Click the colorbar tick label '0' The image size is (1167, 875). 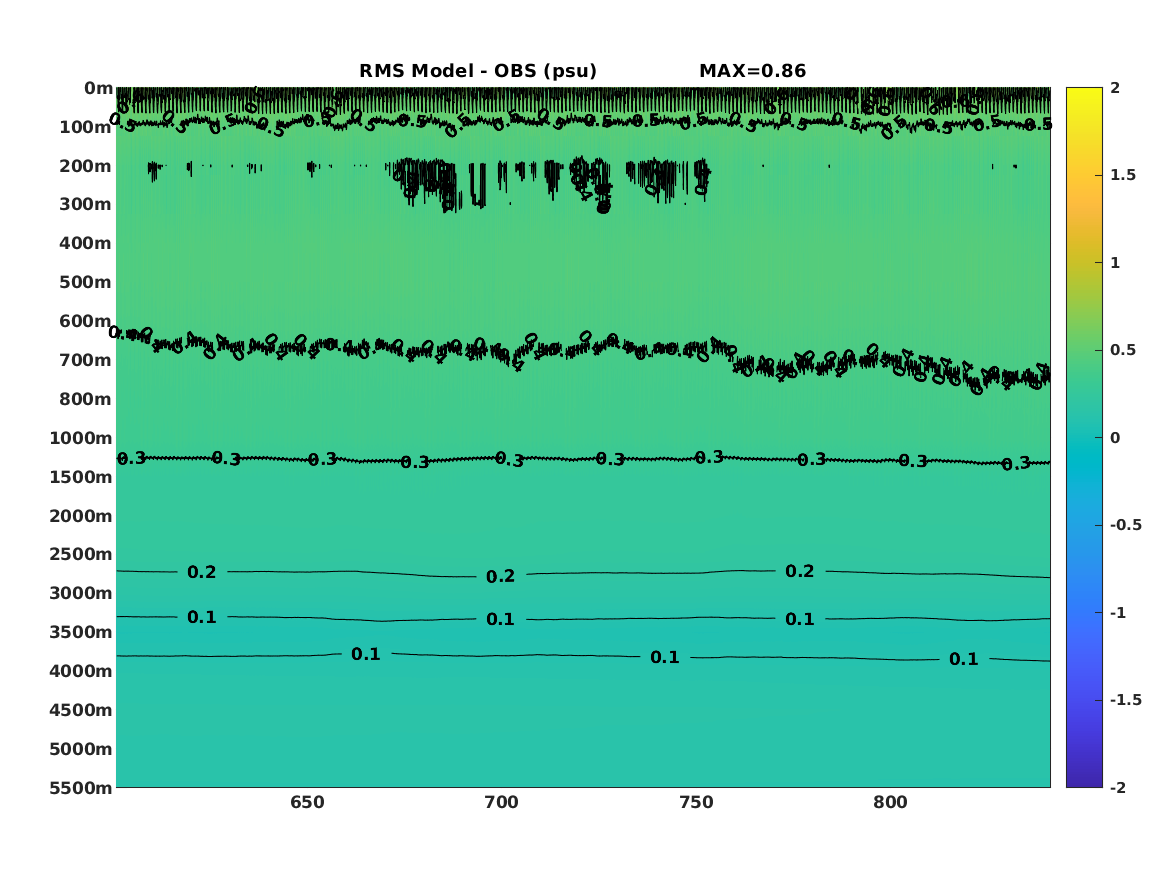[1115, 438]
